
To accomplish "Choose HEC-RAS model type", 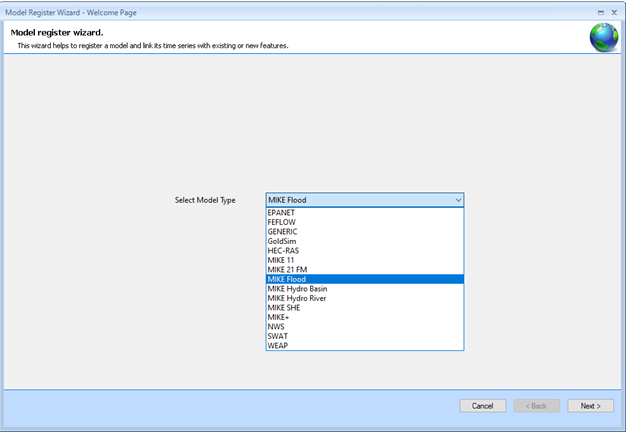I will pyautogui.click(x=365, y=251).
